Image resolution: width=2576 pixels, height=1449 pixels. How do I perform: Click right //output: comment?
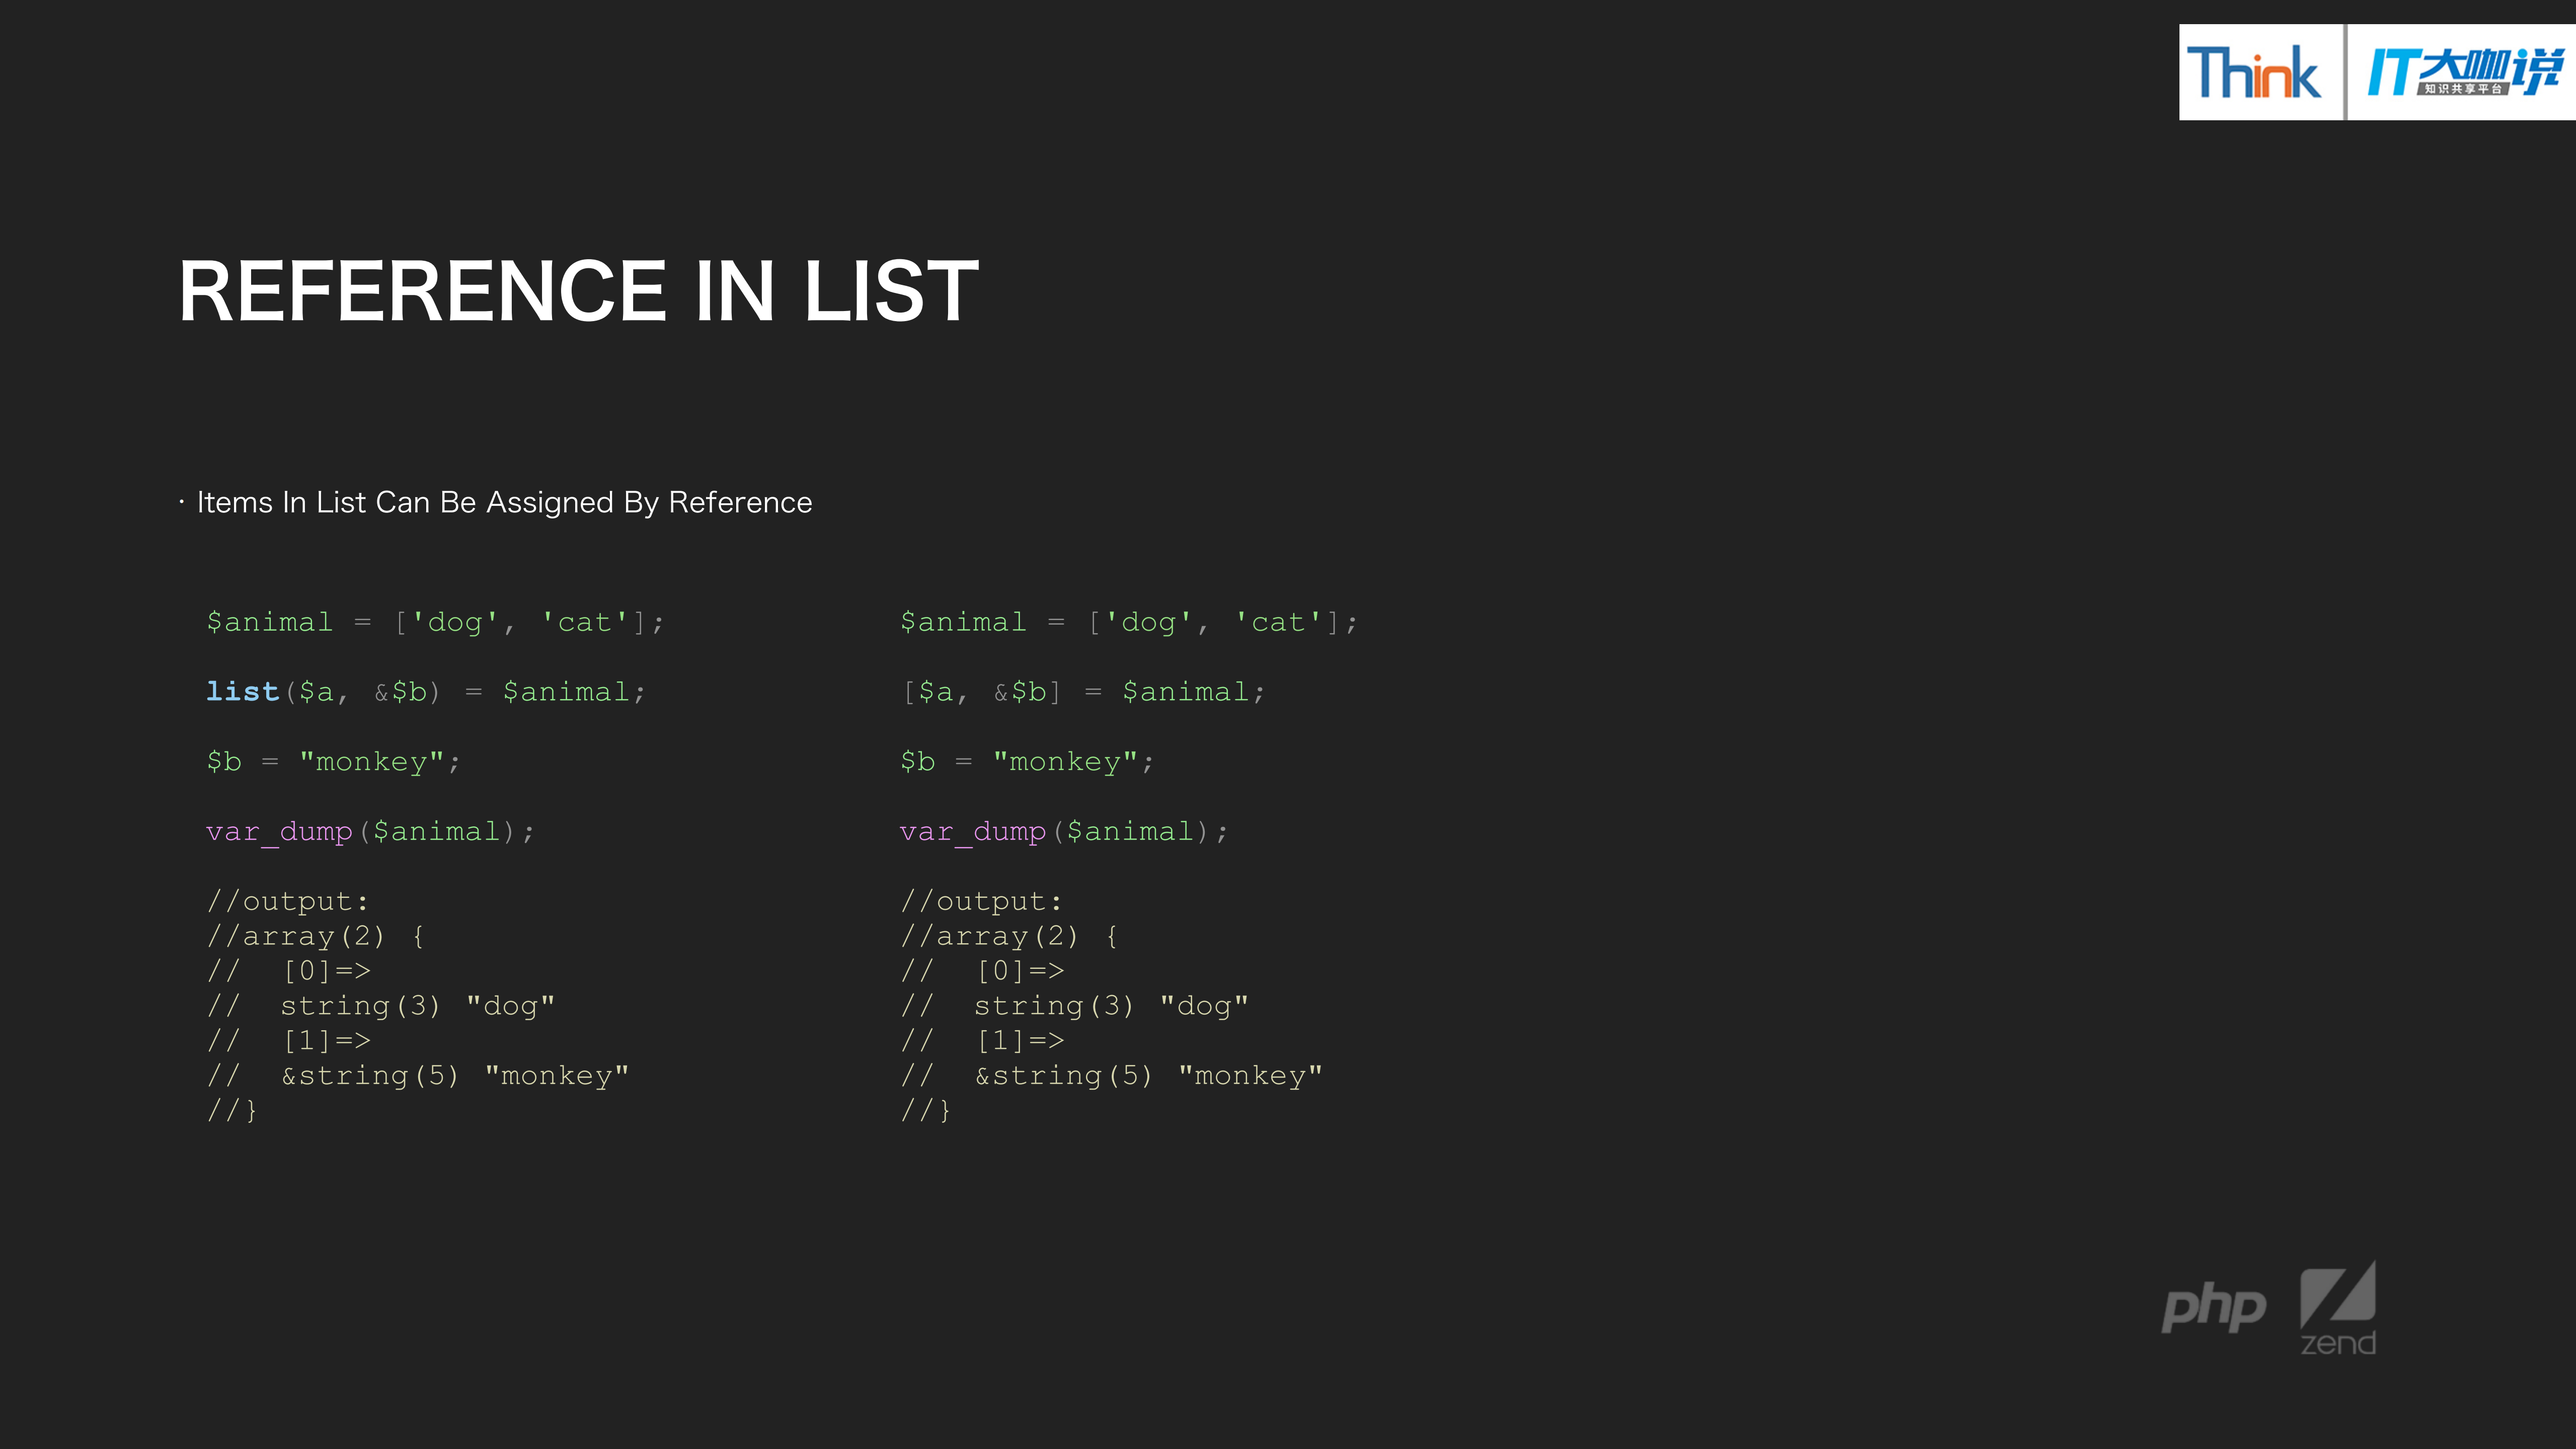point(980,901)
